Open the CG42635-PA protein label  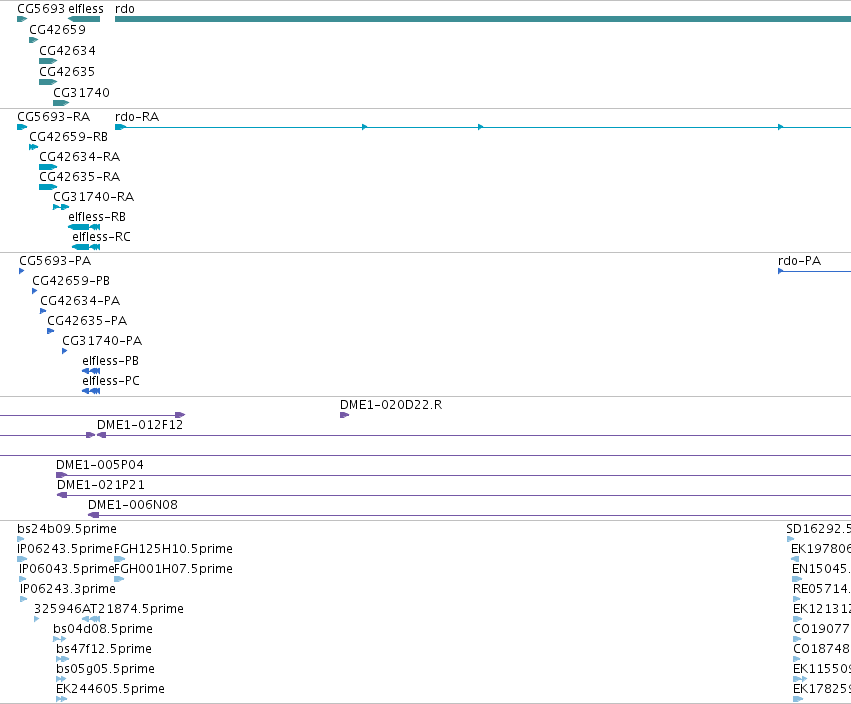(x=87, y=321)
